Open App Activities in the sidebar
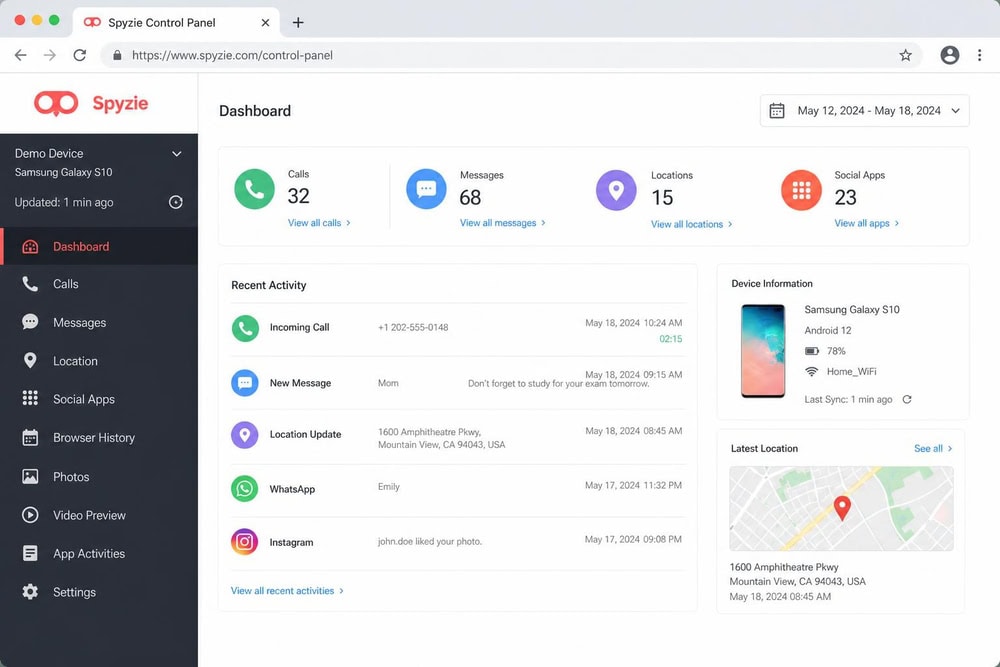This screenshot has height=667, width=1000. coord(99,553)
